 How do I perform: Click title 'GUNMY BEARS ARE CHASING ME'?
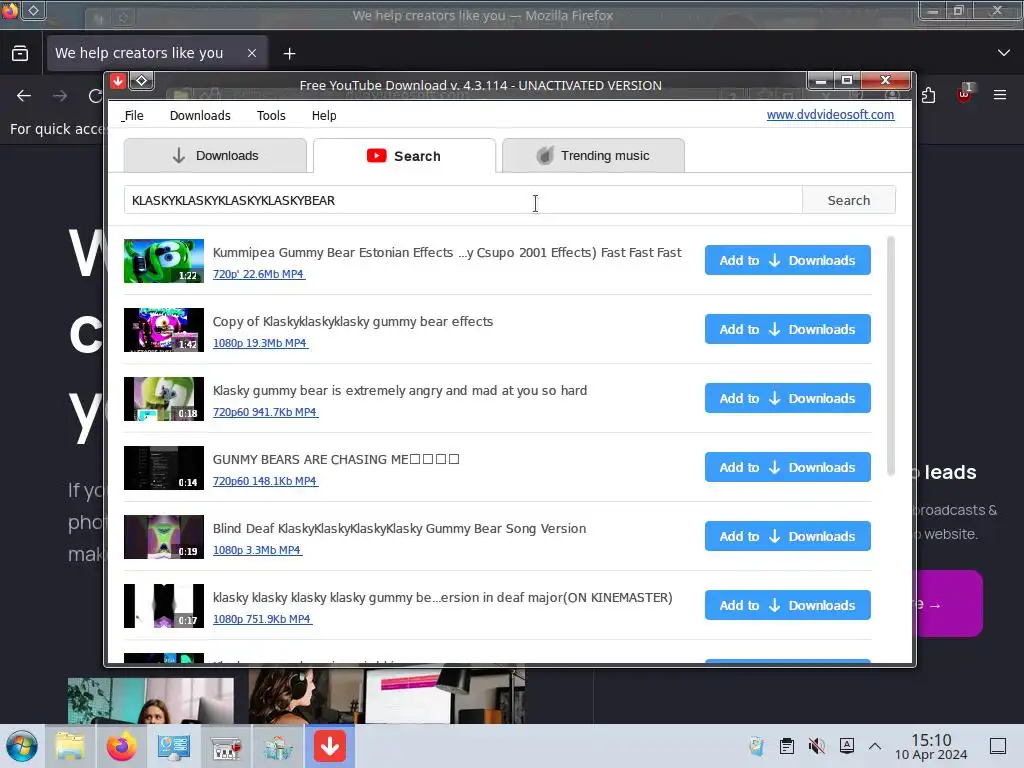336,459
